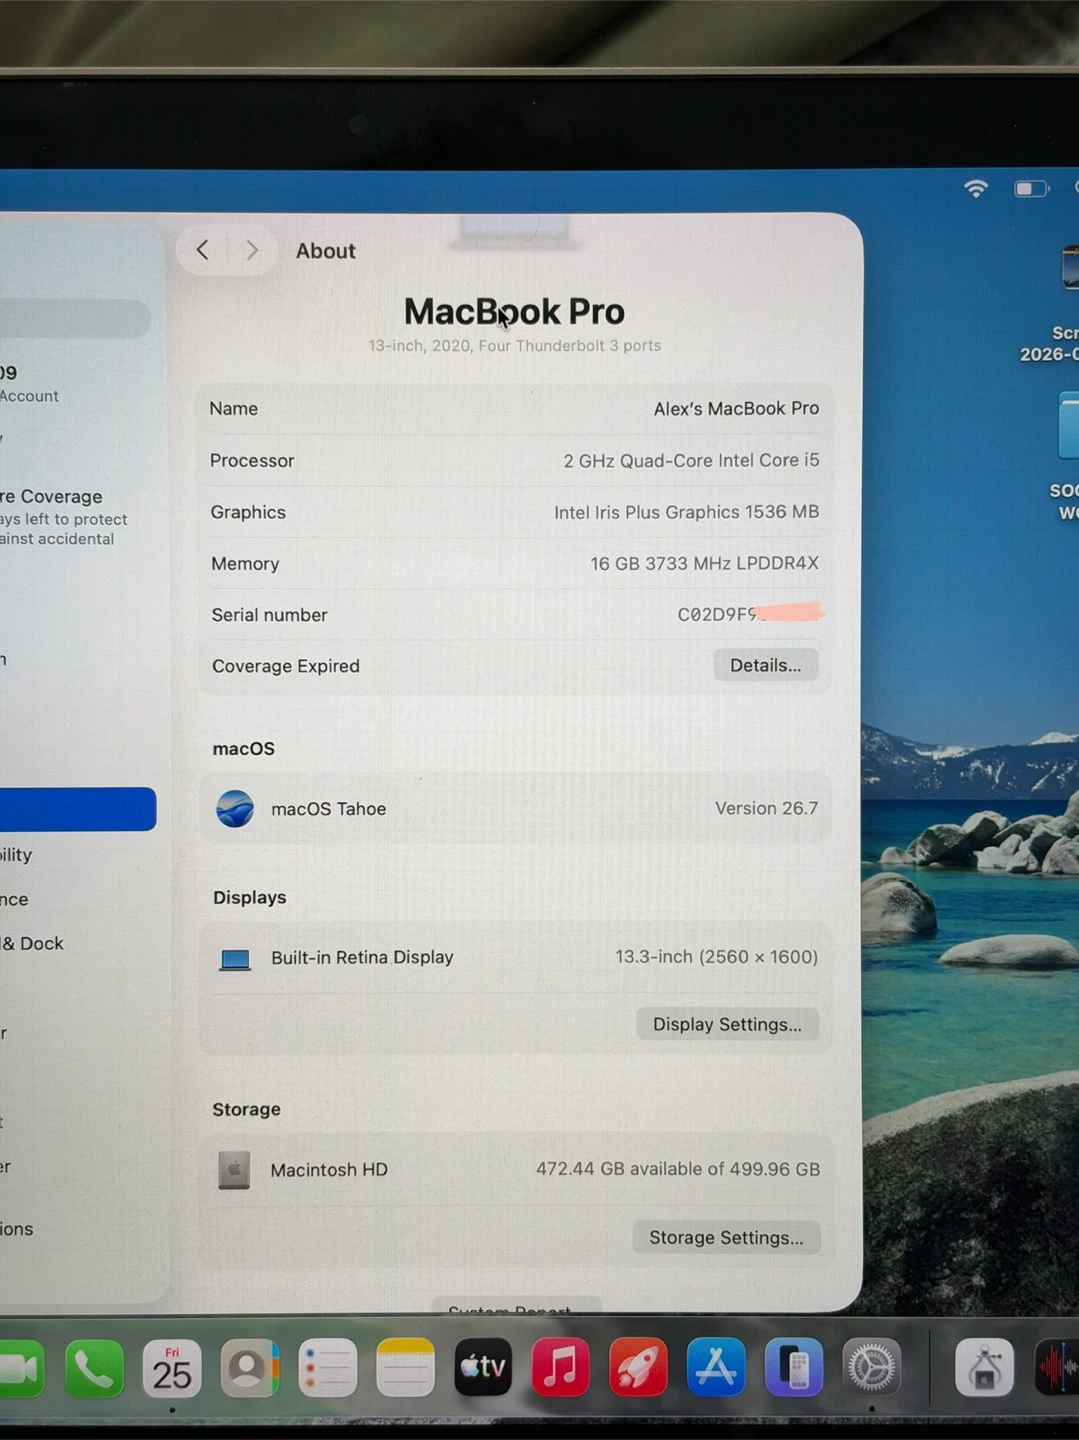1079x1440 pixels.
Task: Click the MacBook Pro model heading
Action: click(x=514, y=311)
